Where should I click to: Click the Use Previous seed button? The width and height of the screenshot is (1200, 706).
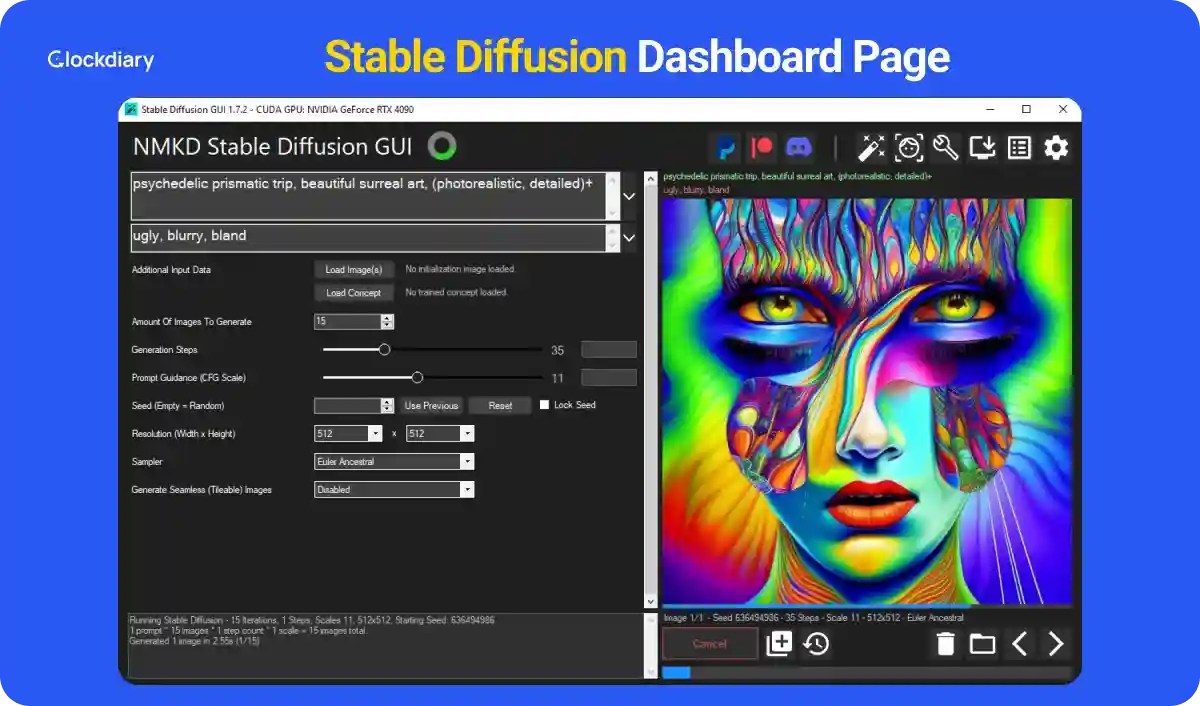click(x=432, y=406)
